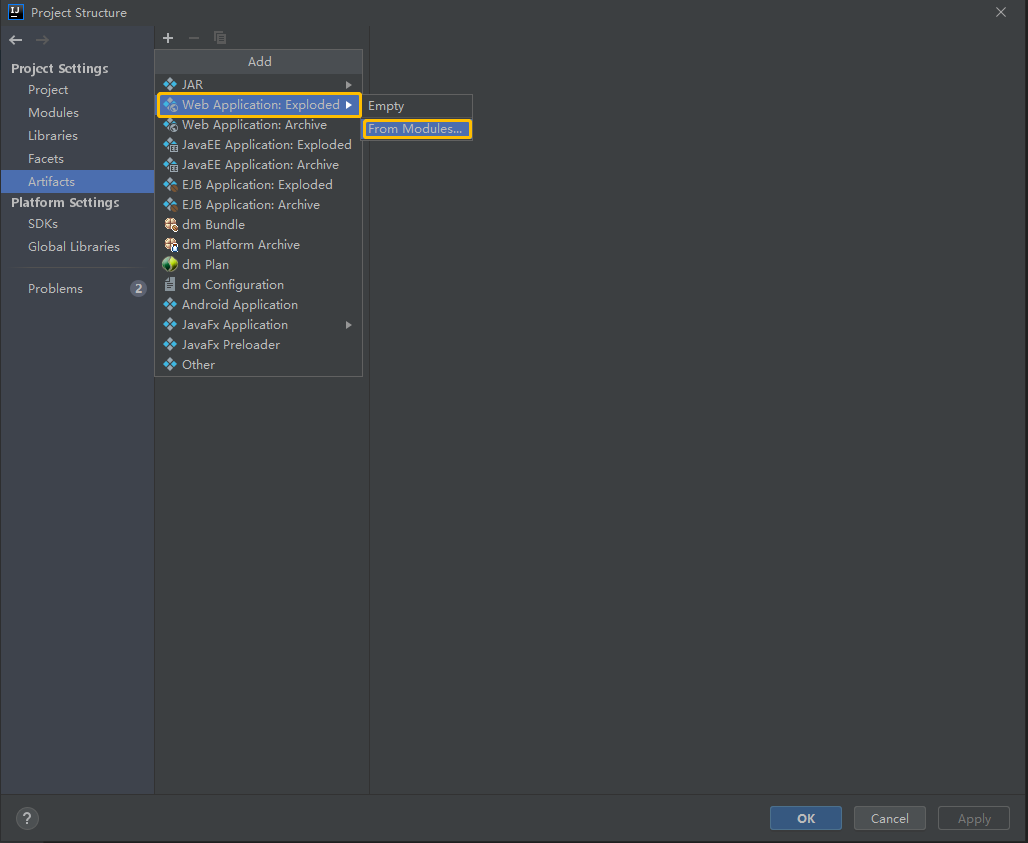Viewport: 1028px width, 843px height.
Task: Select dm Bundle menu entry
Action: point(259,224)
